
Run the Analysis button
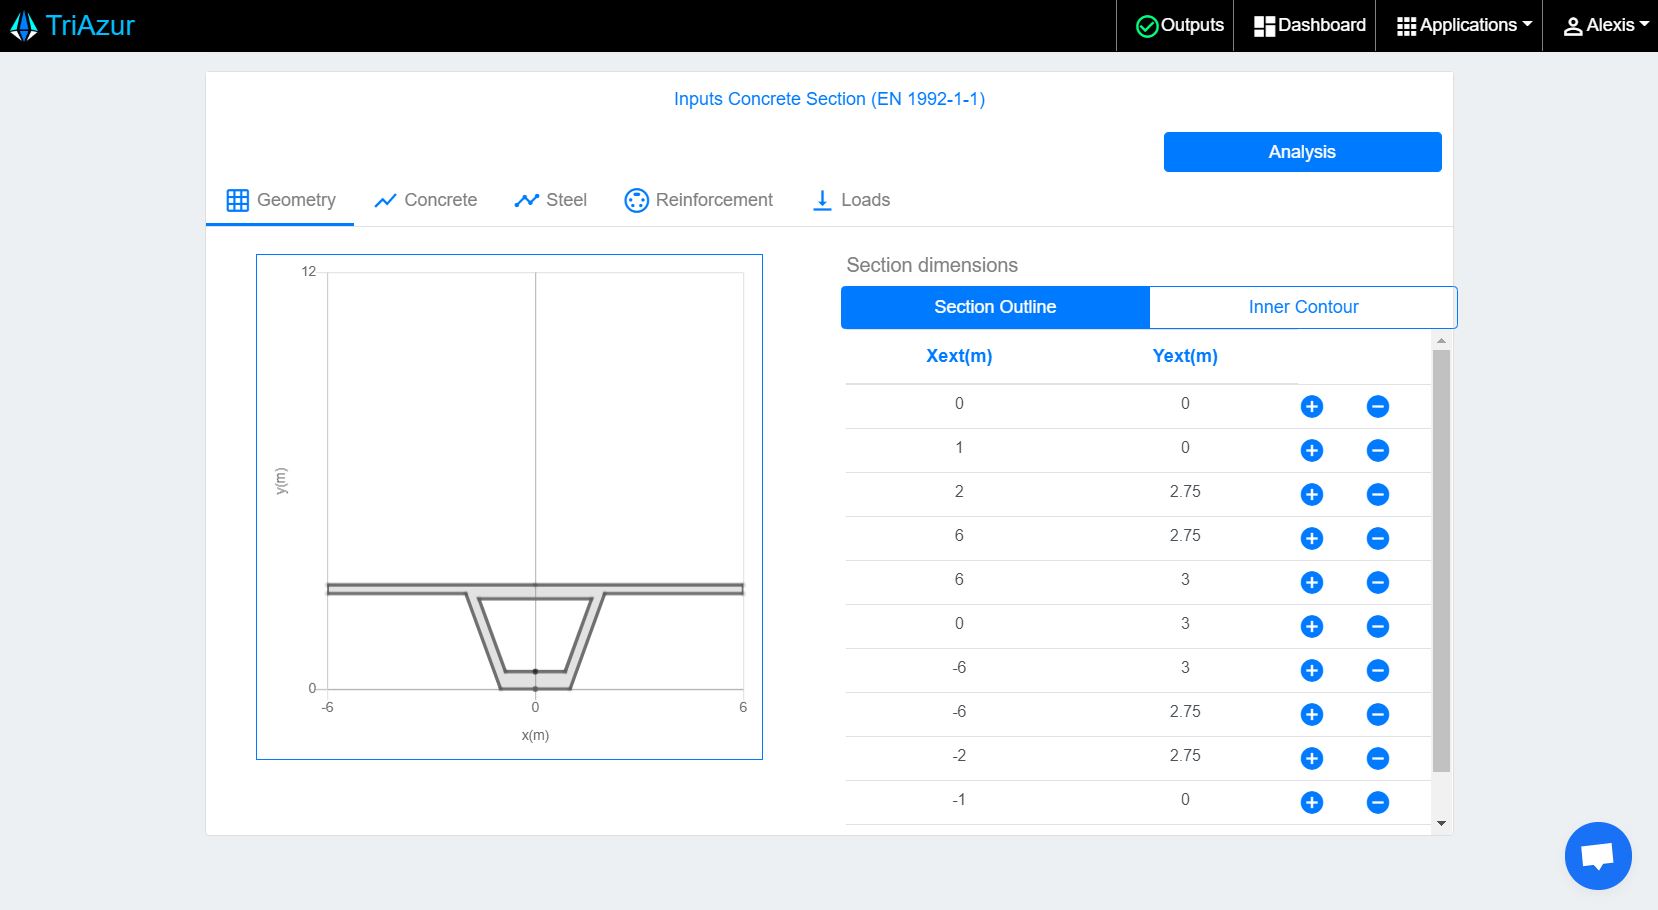pyautogui.click(x=1301, y=152)
